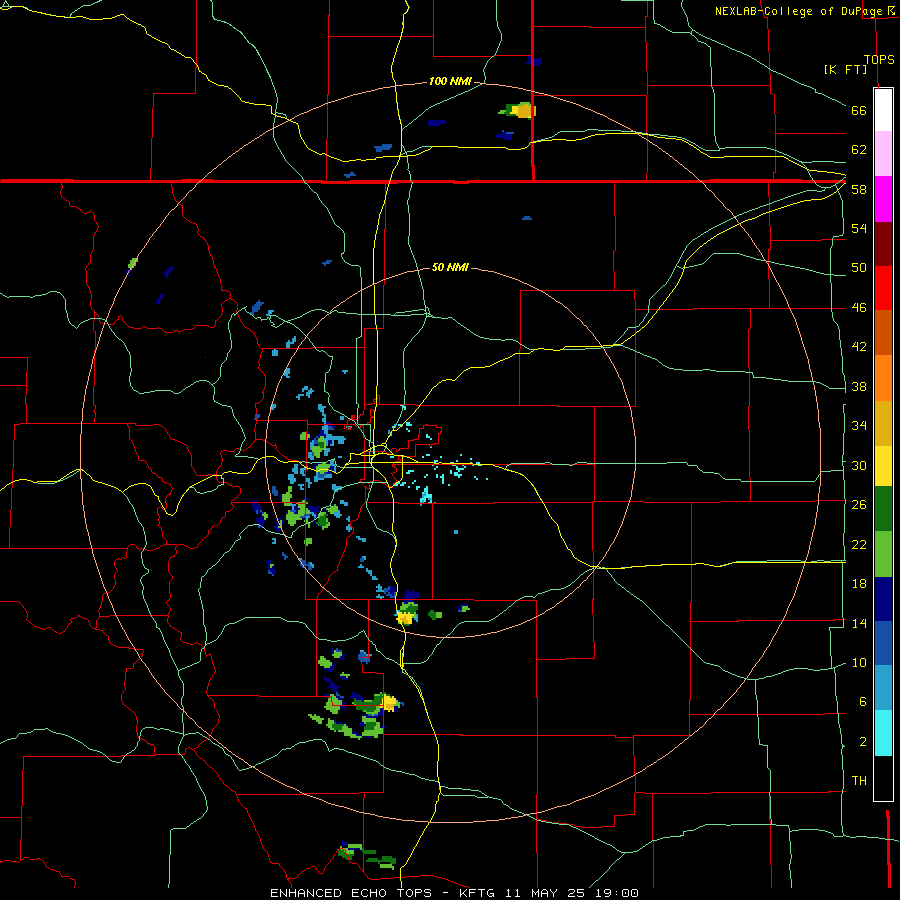Viewport: 900px width, 900px height.
Task: Click the legend value "62"
Action: [x=859, y=150]
